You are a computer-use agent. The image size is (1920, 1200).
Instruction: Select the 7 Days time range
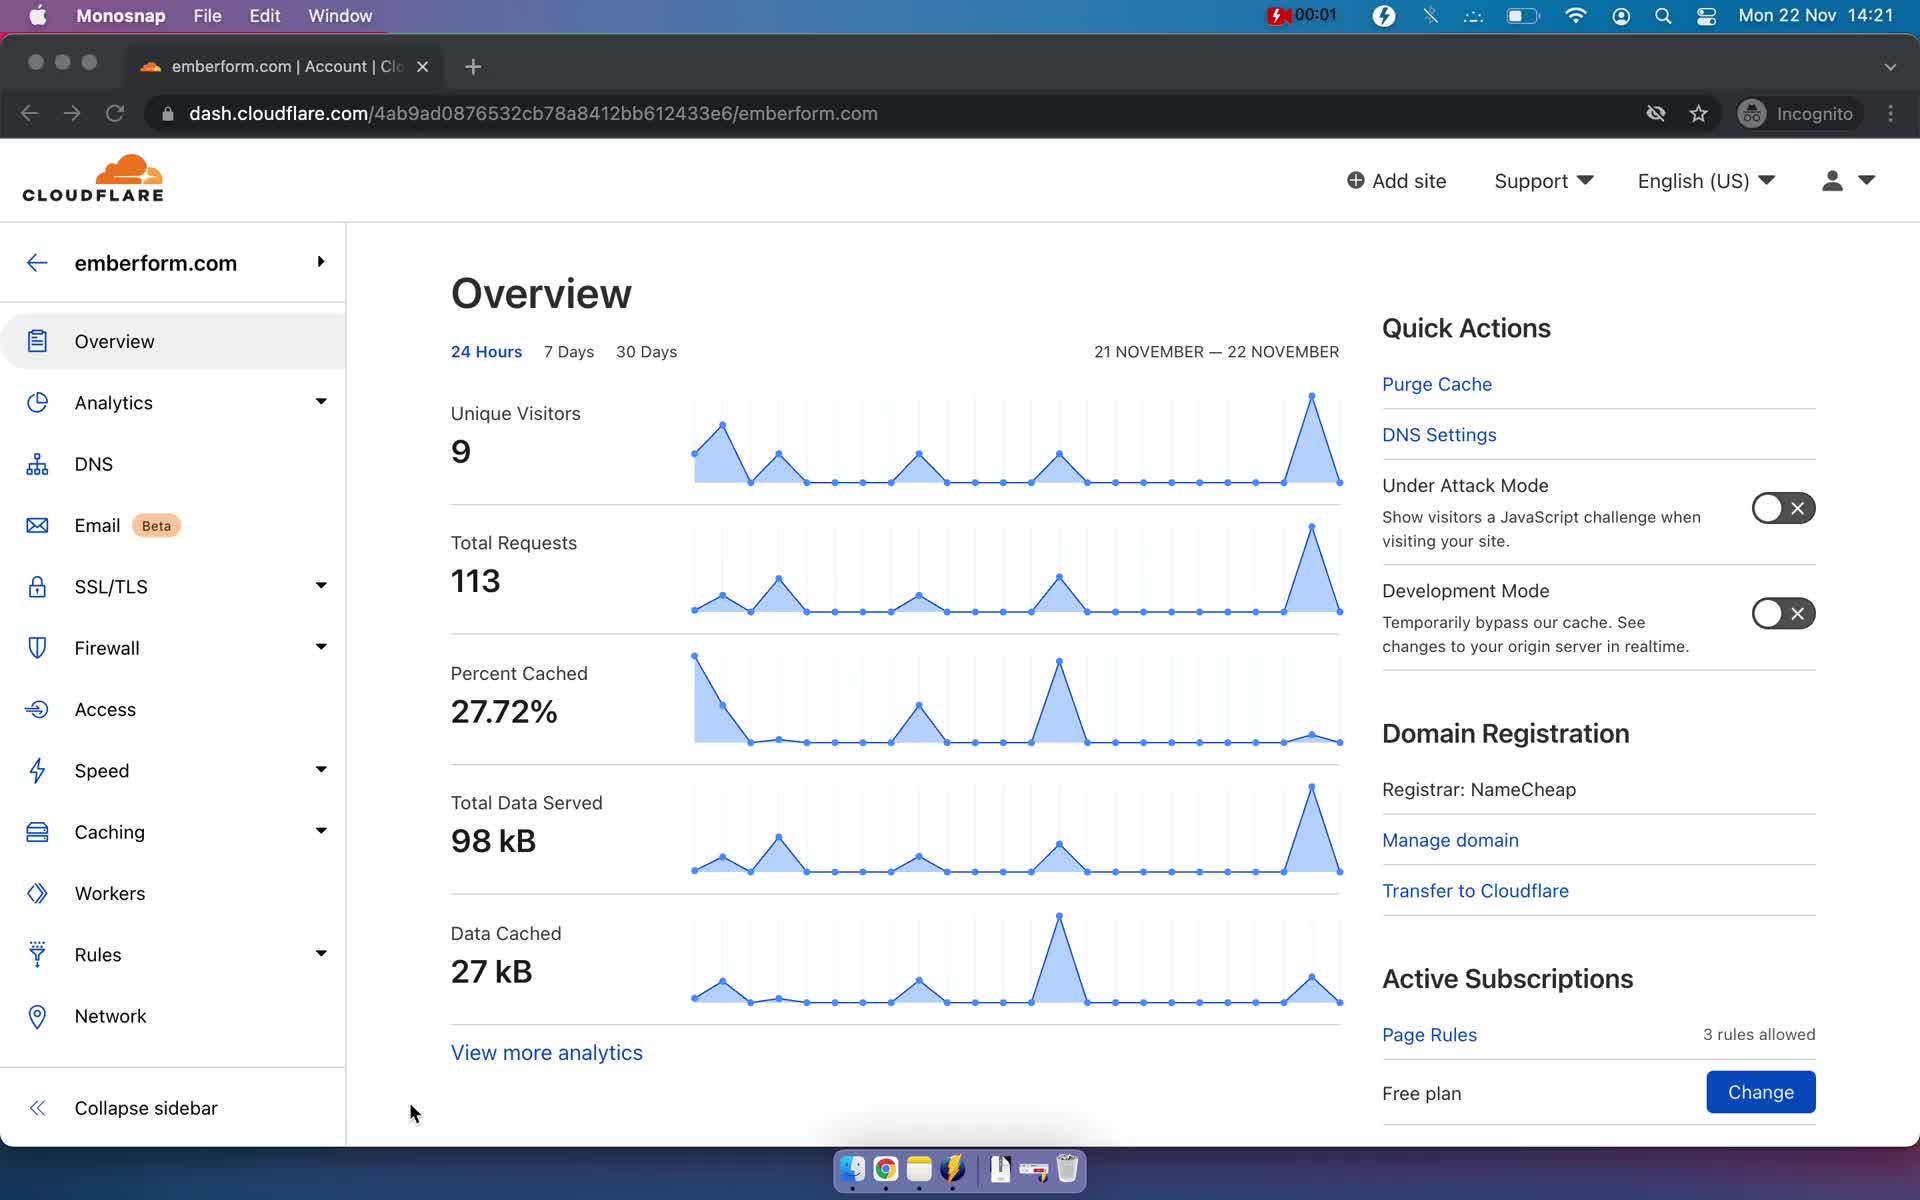[569, 352]
